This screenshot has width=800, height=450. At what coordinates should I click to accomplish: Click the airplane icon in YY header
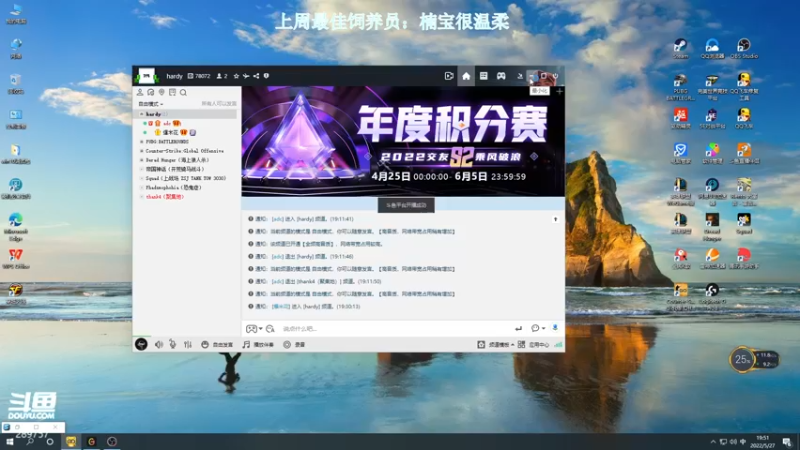(x=246, y=76)
